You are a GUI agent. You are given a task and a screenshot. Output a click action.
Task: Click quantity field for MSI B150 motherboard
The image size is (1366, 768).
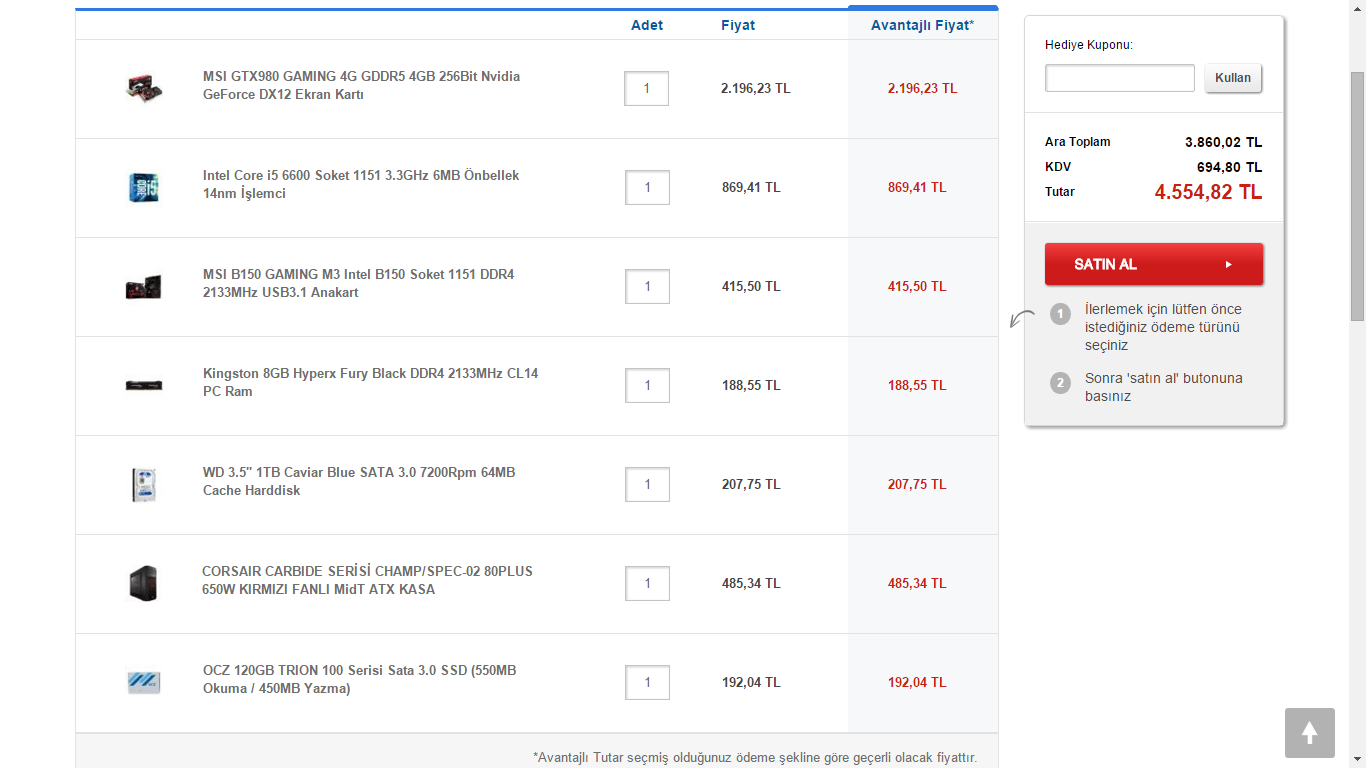[x=647, y=286]
